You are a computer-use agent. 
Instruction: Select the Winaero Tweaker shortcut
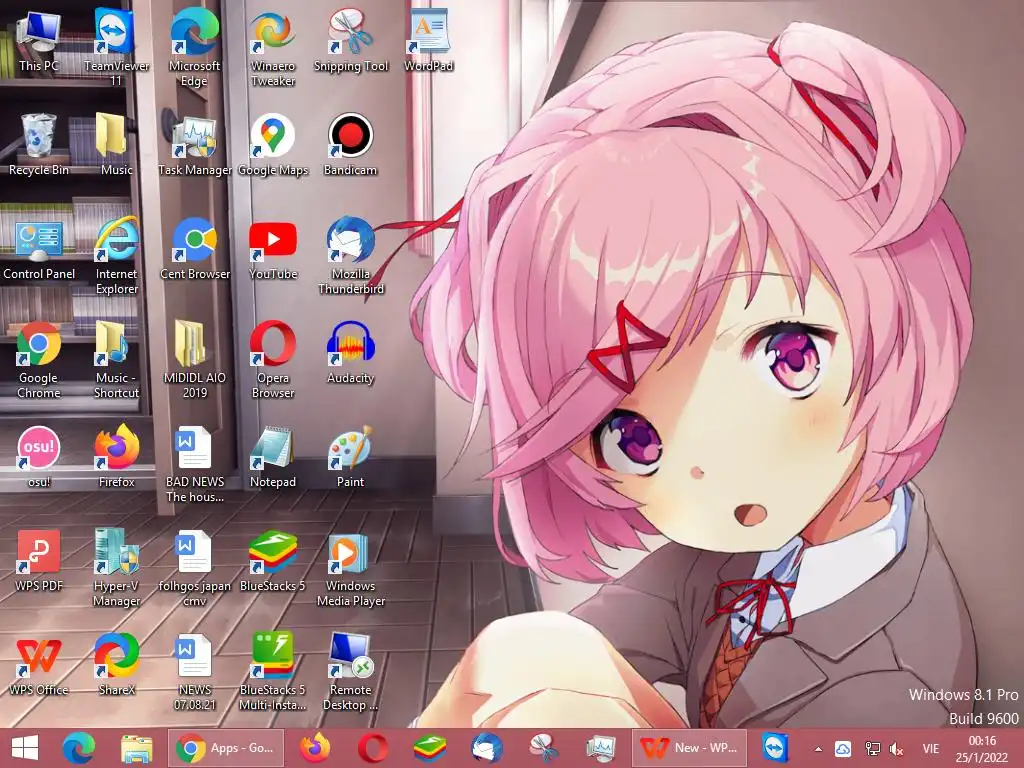272,47
